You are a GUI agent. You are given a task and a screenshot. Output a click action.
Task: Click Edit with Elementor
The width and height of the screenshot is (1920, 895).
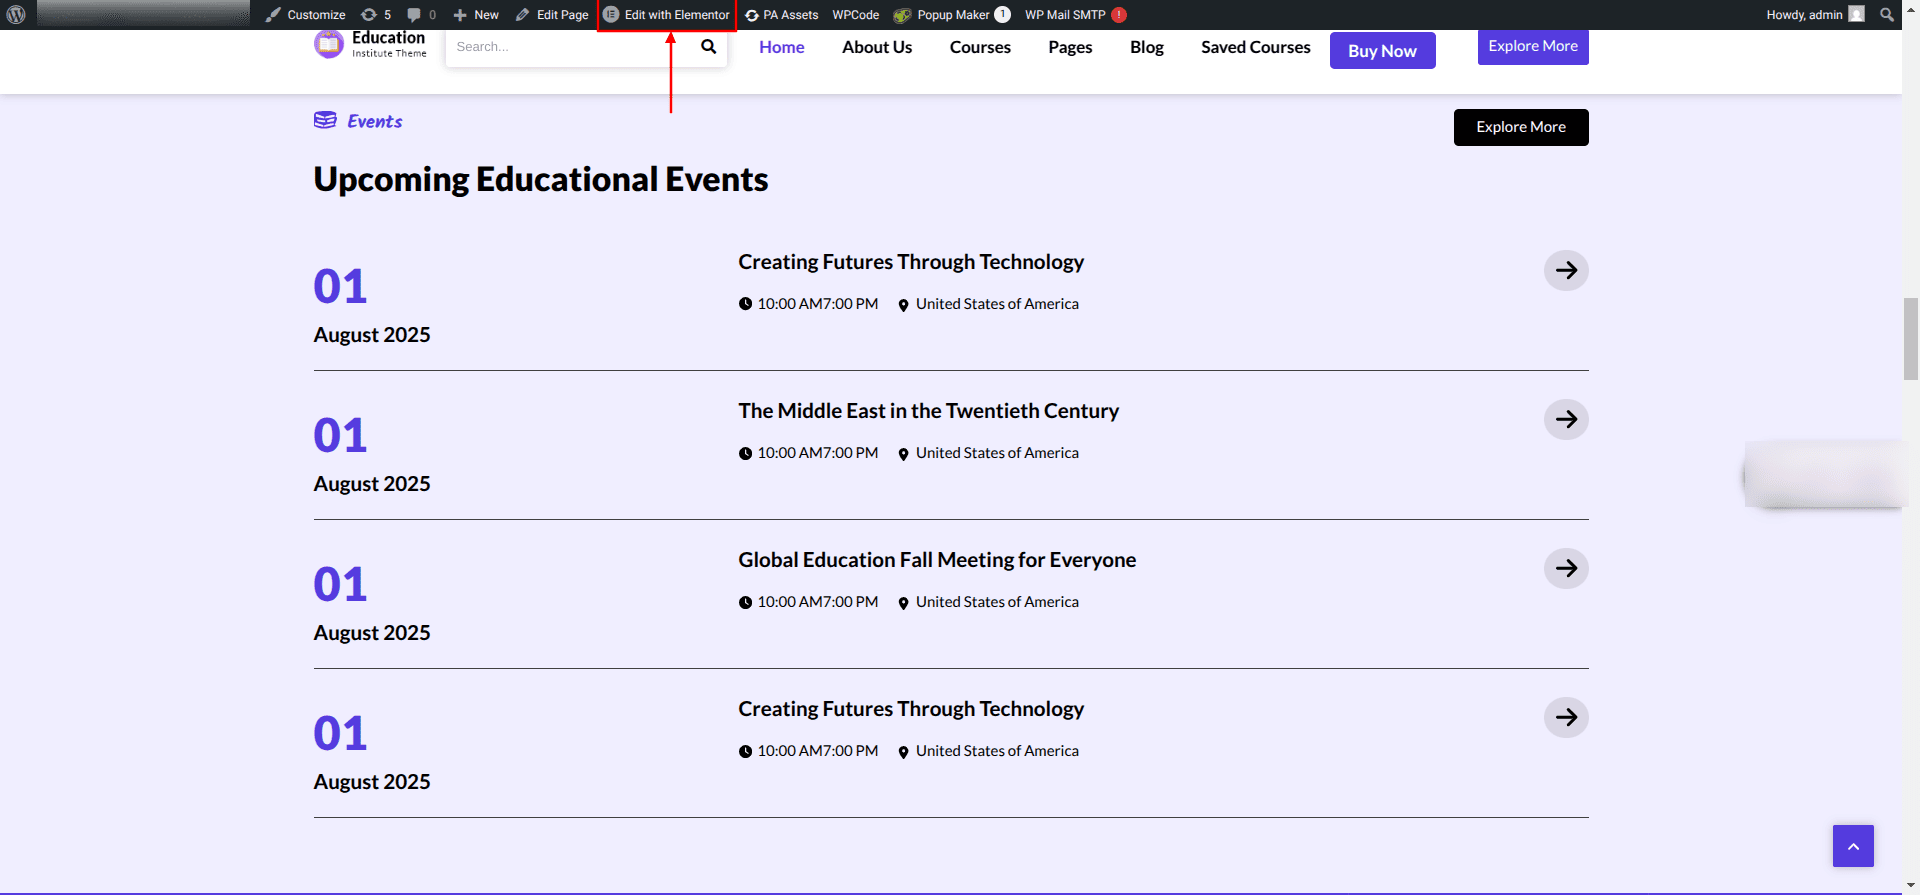(667, 15)
